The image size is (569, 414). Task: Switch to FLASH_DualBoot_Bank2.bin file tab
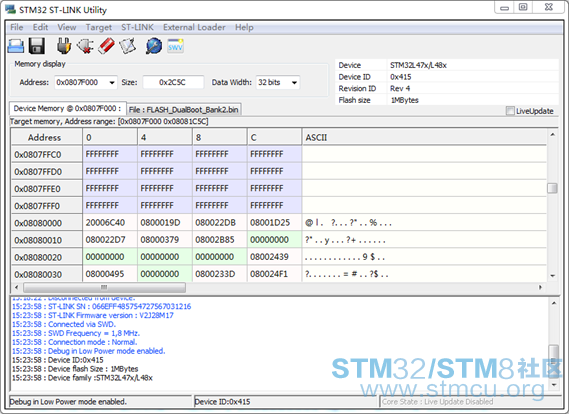pos(184,110)
